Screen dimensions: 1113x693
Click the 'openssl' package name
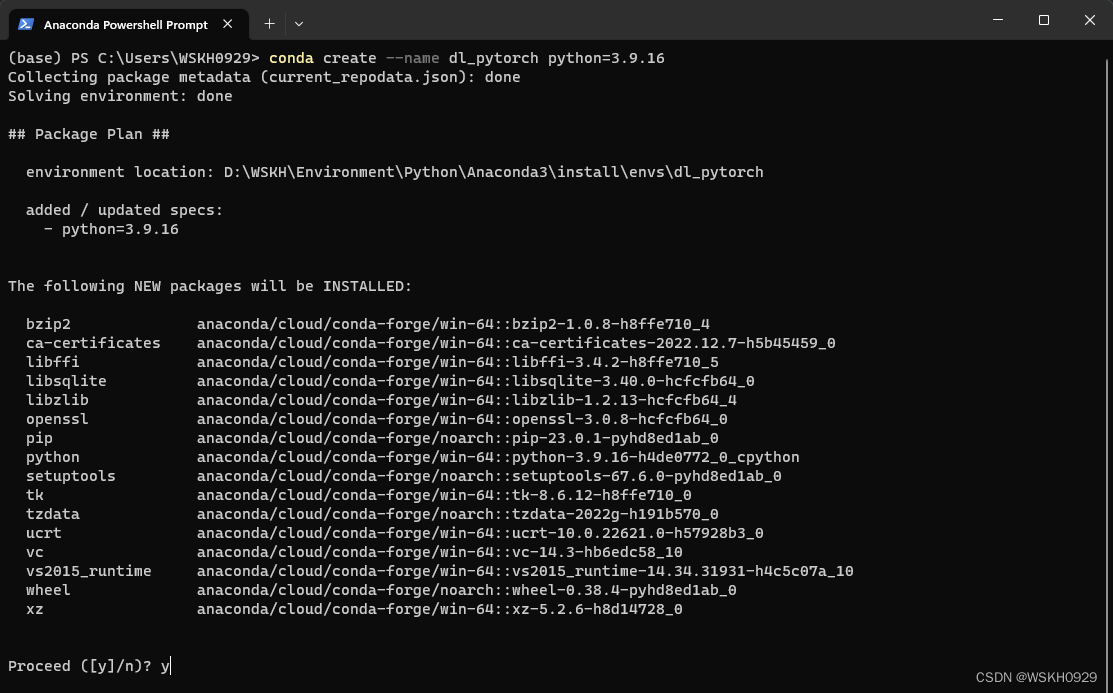pos(57,419)
